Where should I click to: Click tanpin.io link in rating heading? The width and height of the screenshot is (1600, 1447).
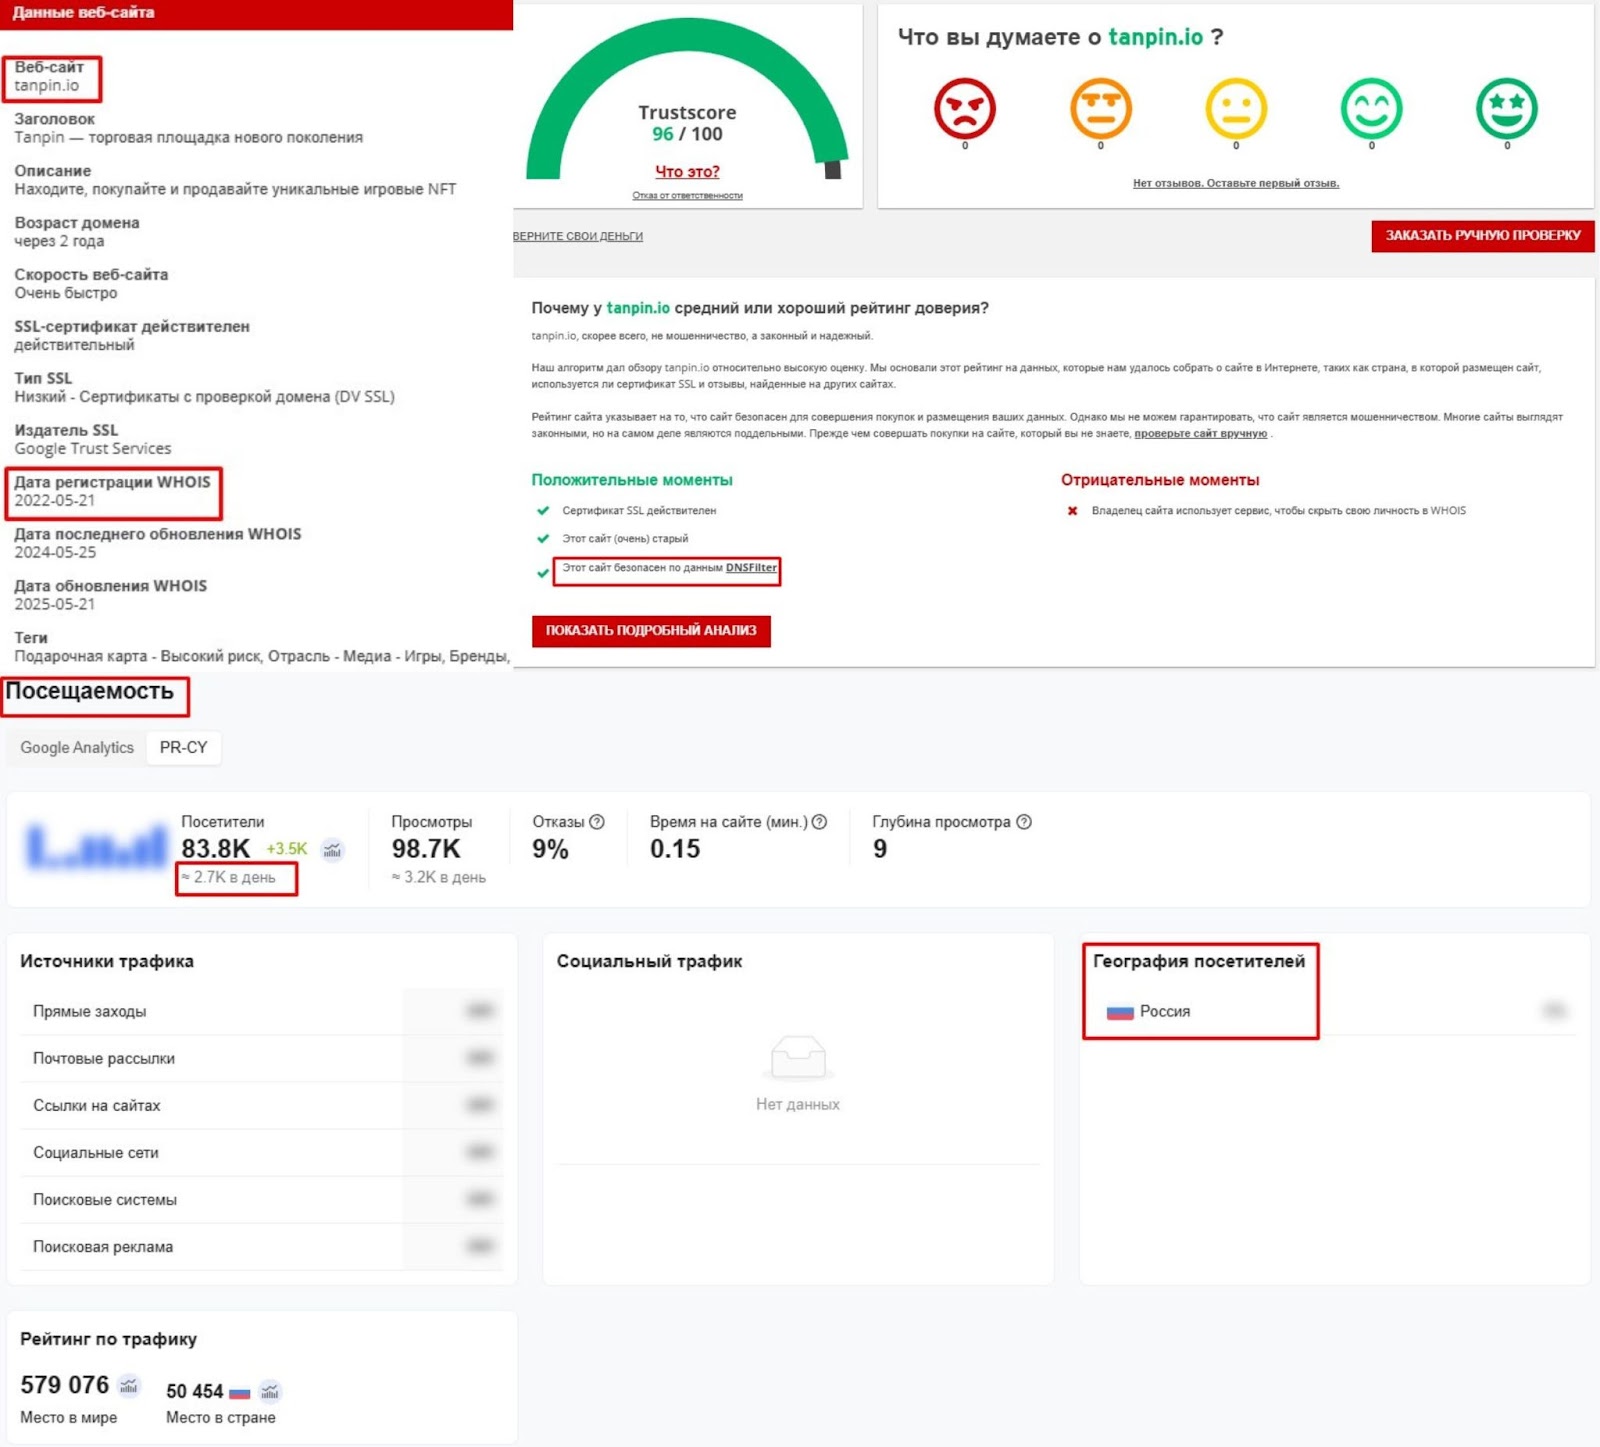click(638, 308)
